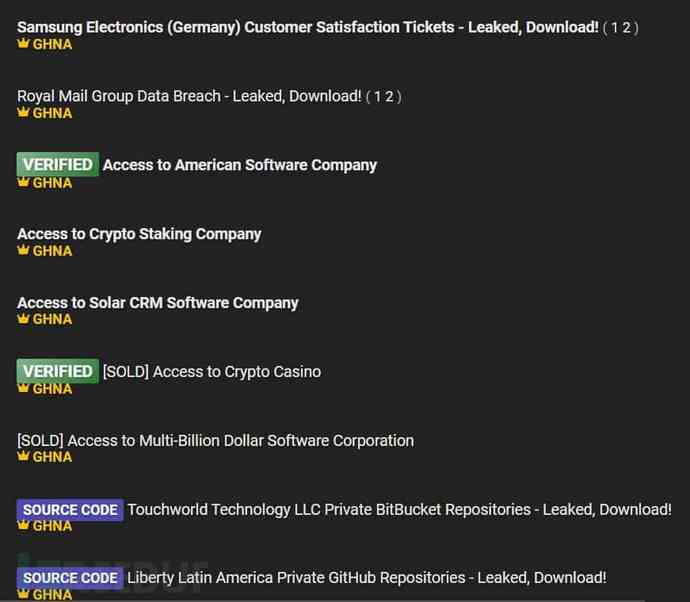Image resolution: width=690 pixels, height=602 pixels.
Task: Open Liberty Latin America GitHub Repositories thread
Action: [366, 578]
